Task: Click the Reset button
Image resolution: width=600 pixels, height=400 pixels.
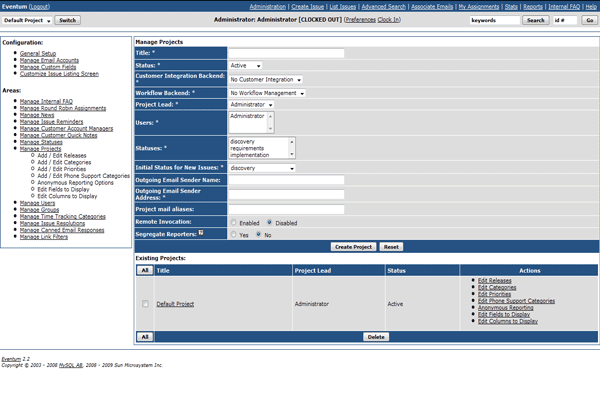Action: tap(391, 247)
